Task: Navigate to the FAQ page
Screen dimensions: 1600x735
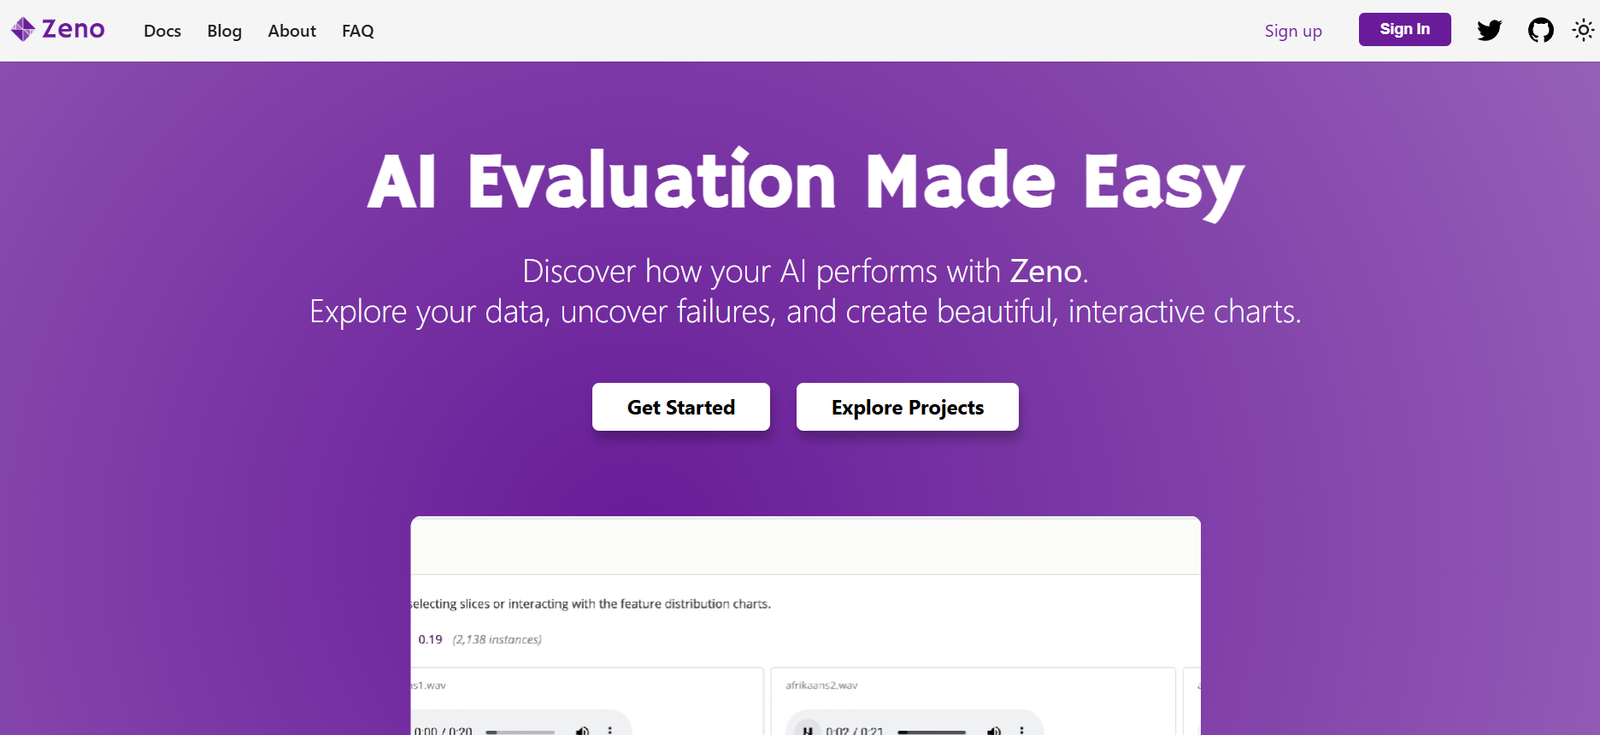Action: click(x=358, y=31)
